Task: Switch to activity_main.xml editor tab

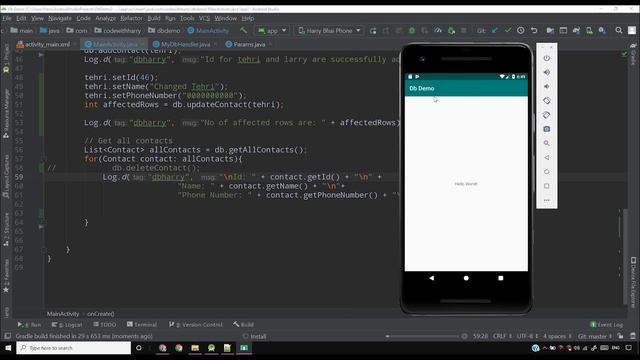Action: (45, 44)
